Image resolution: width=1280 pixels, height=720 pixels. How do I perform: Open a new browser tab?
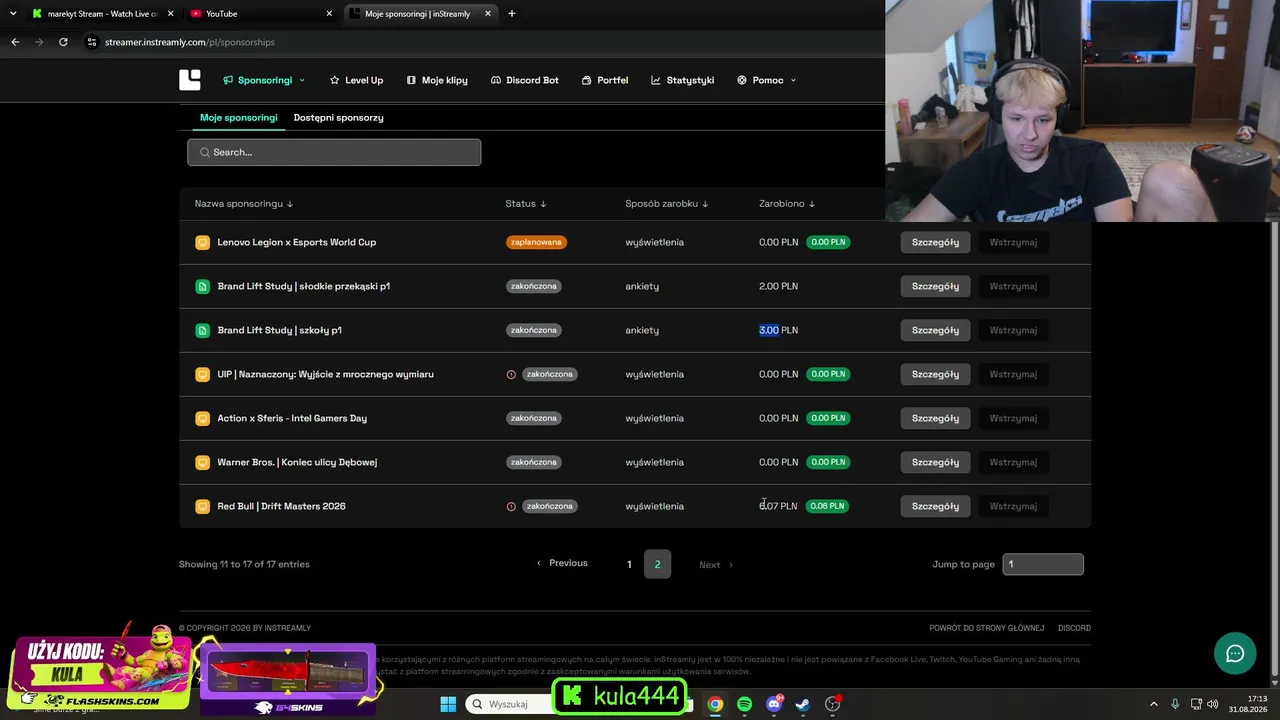pyautogui.click(x=512, y=14)
